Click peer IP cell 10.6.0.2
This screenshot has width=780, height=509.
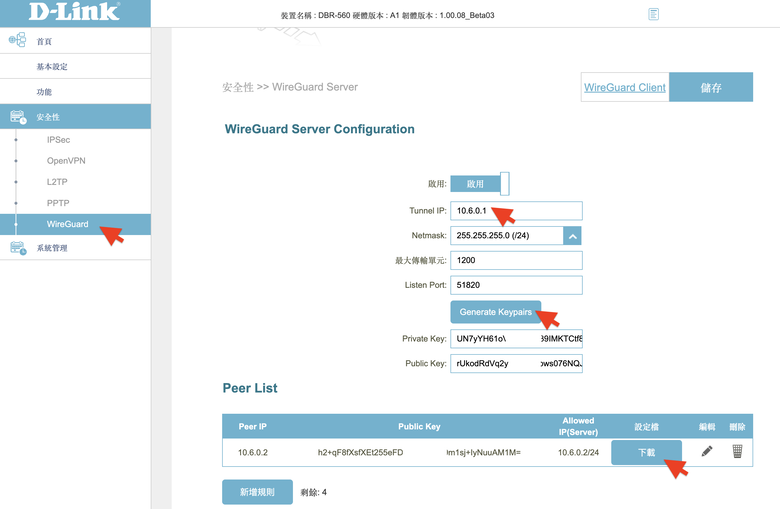253,452
